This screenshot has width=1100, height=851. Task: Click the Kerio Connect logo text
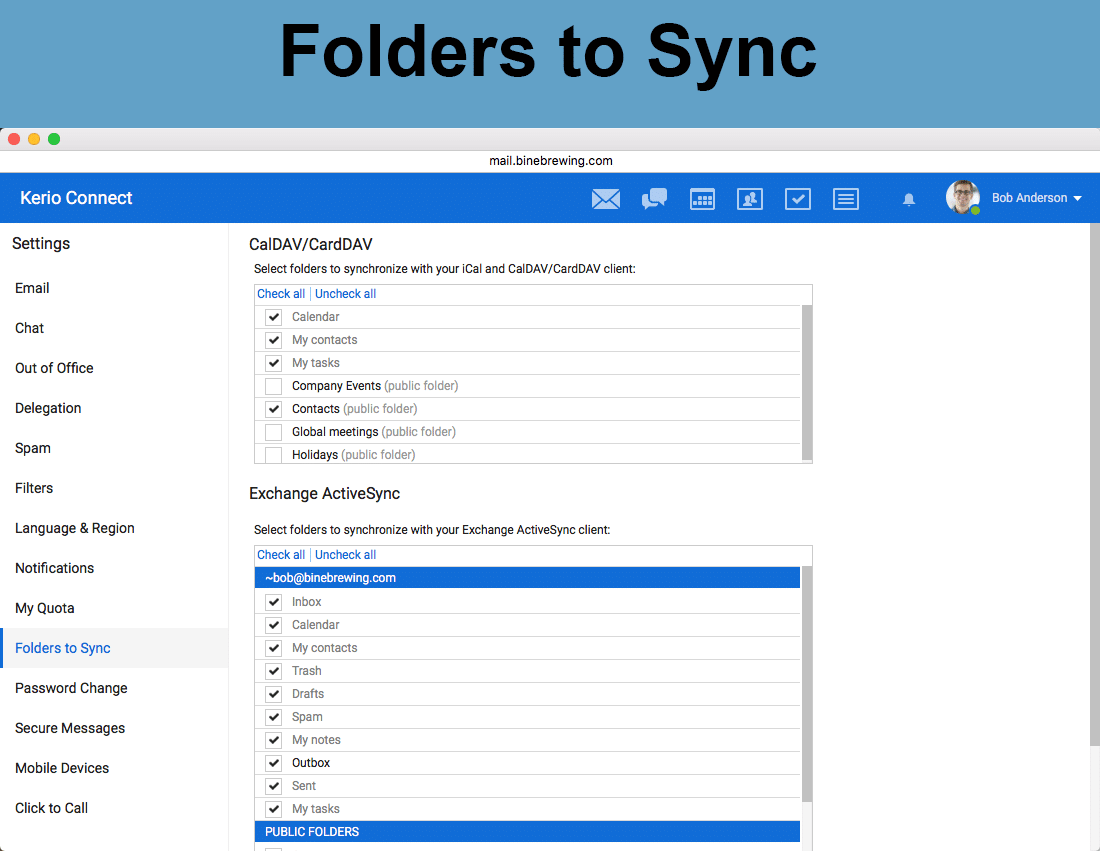[x=76, y=198]
